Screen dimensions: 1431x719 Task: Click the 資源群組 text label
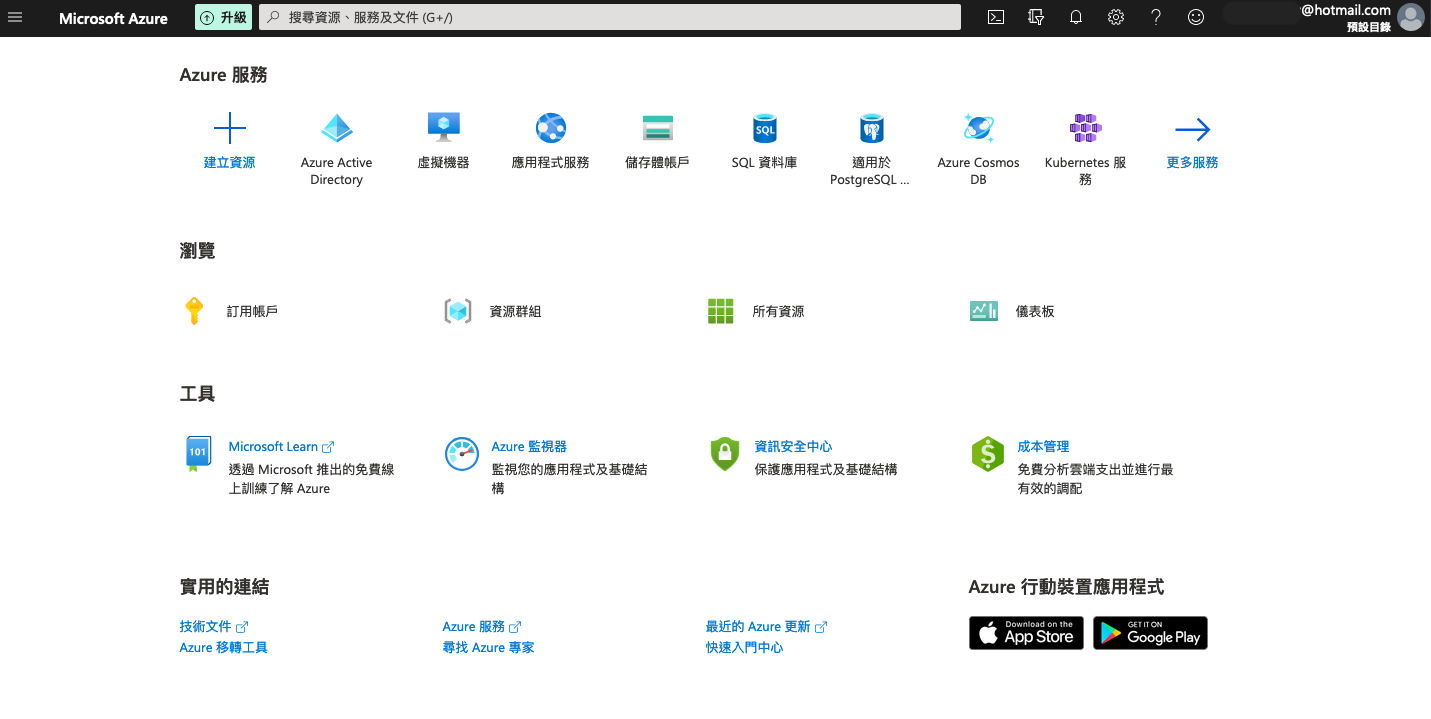coord(515,311)
